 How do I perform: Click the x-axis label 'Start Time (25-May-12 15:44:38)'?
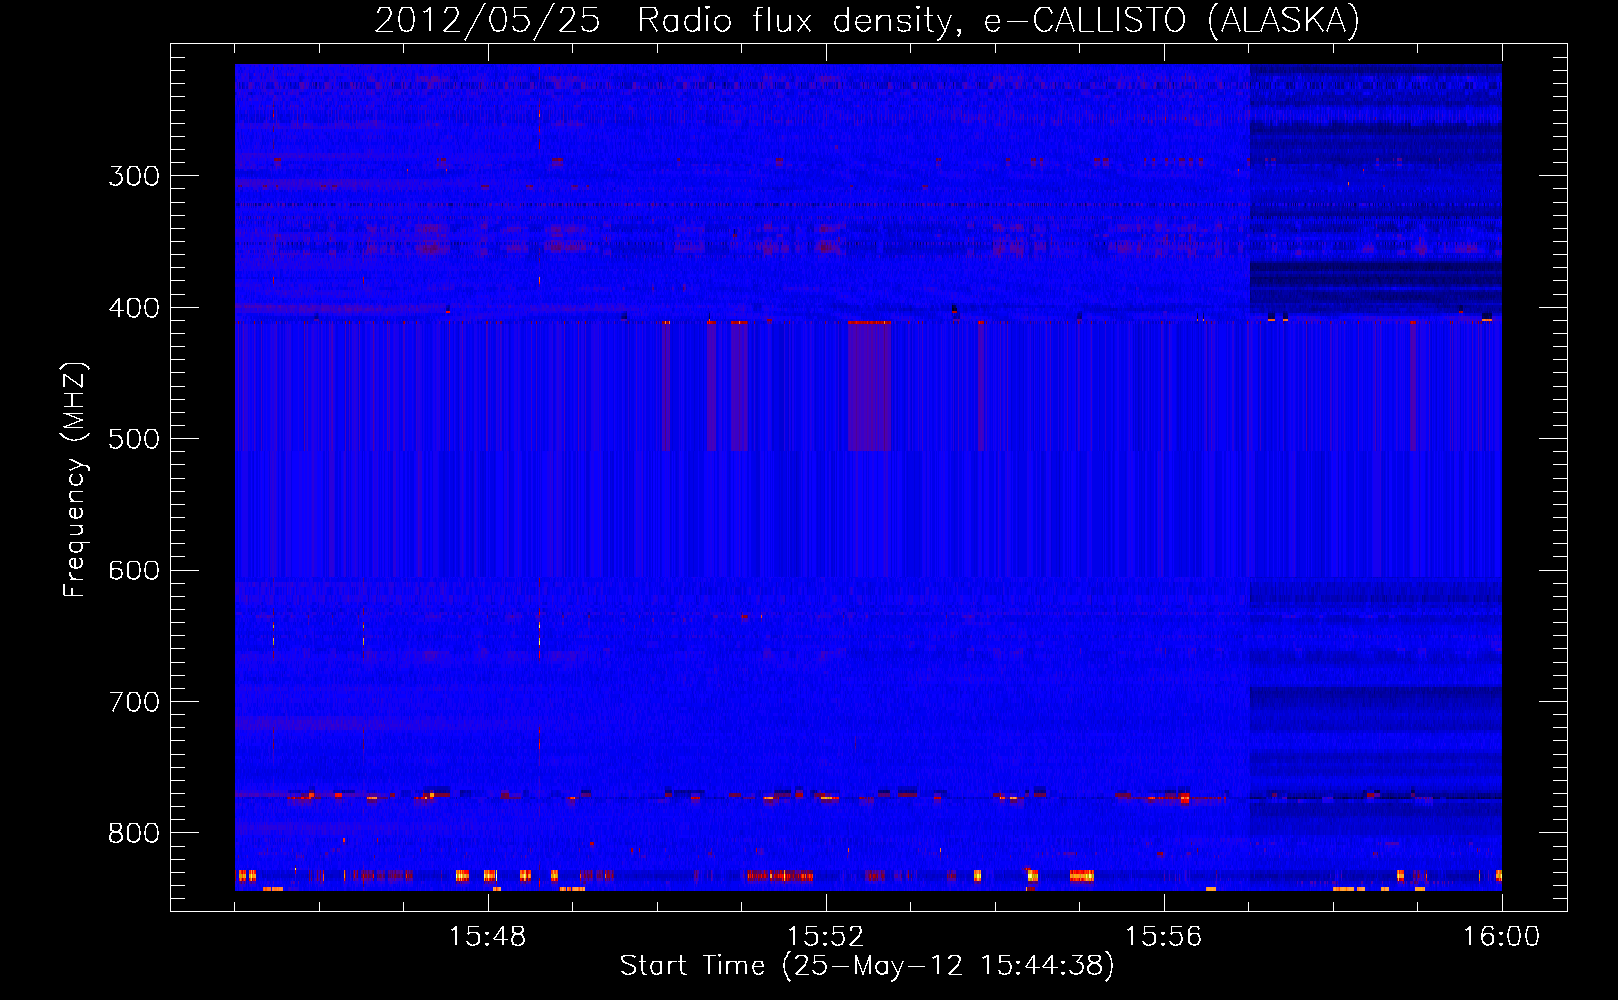(867, 966)
